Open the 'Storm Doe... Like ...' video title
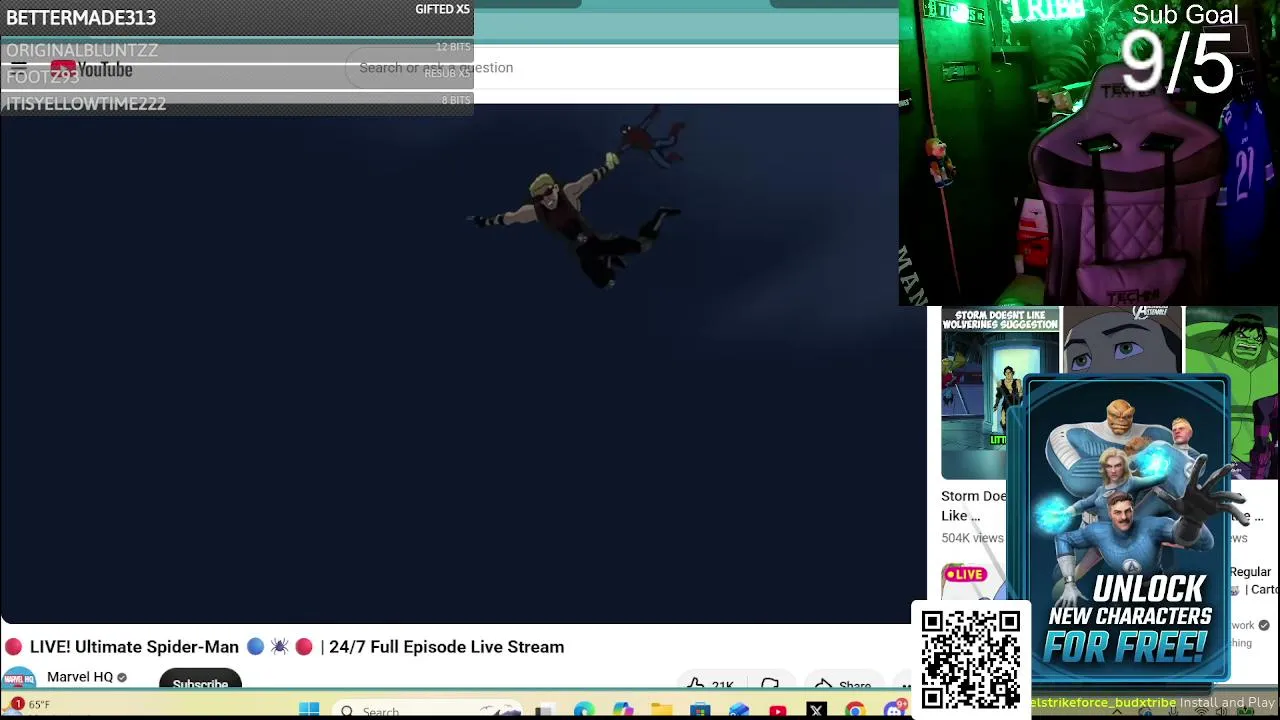Screen dimensions: 1280x720 (973, 506)
